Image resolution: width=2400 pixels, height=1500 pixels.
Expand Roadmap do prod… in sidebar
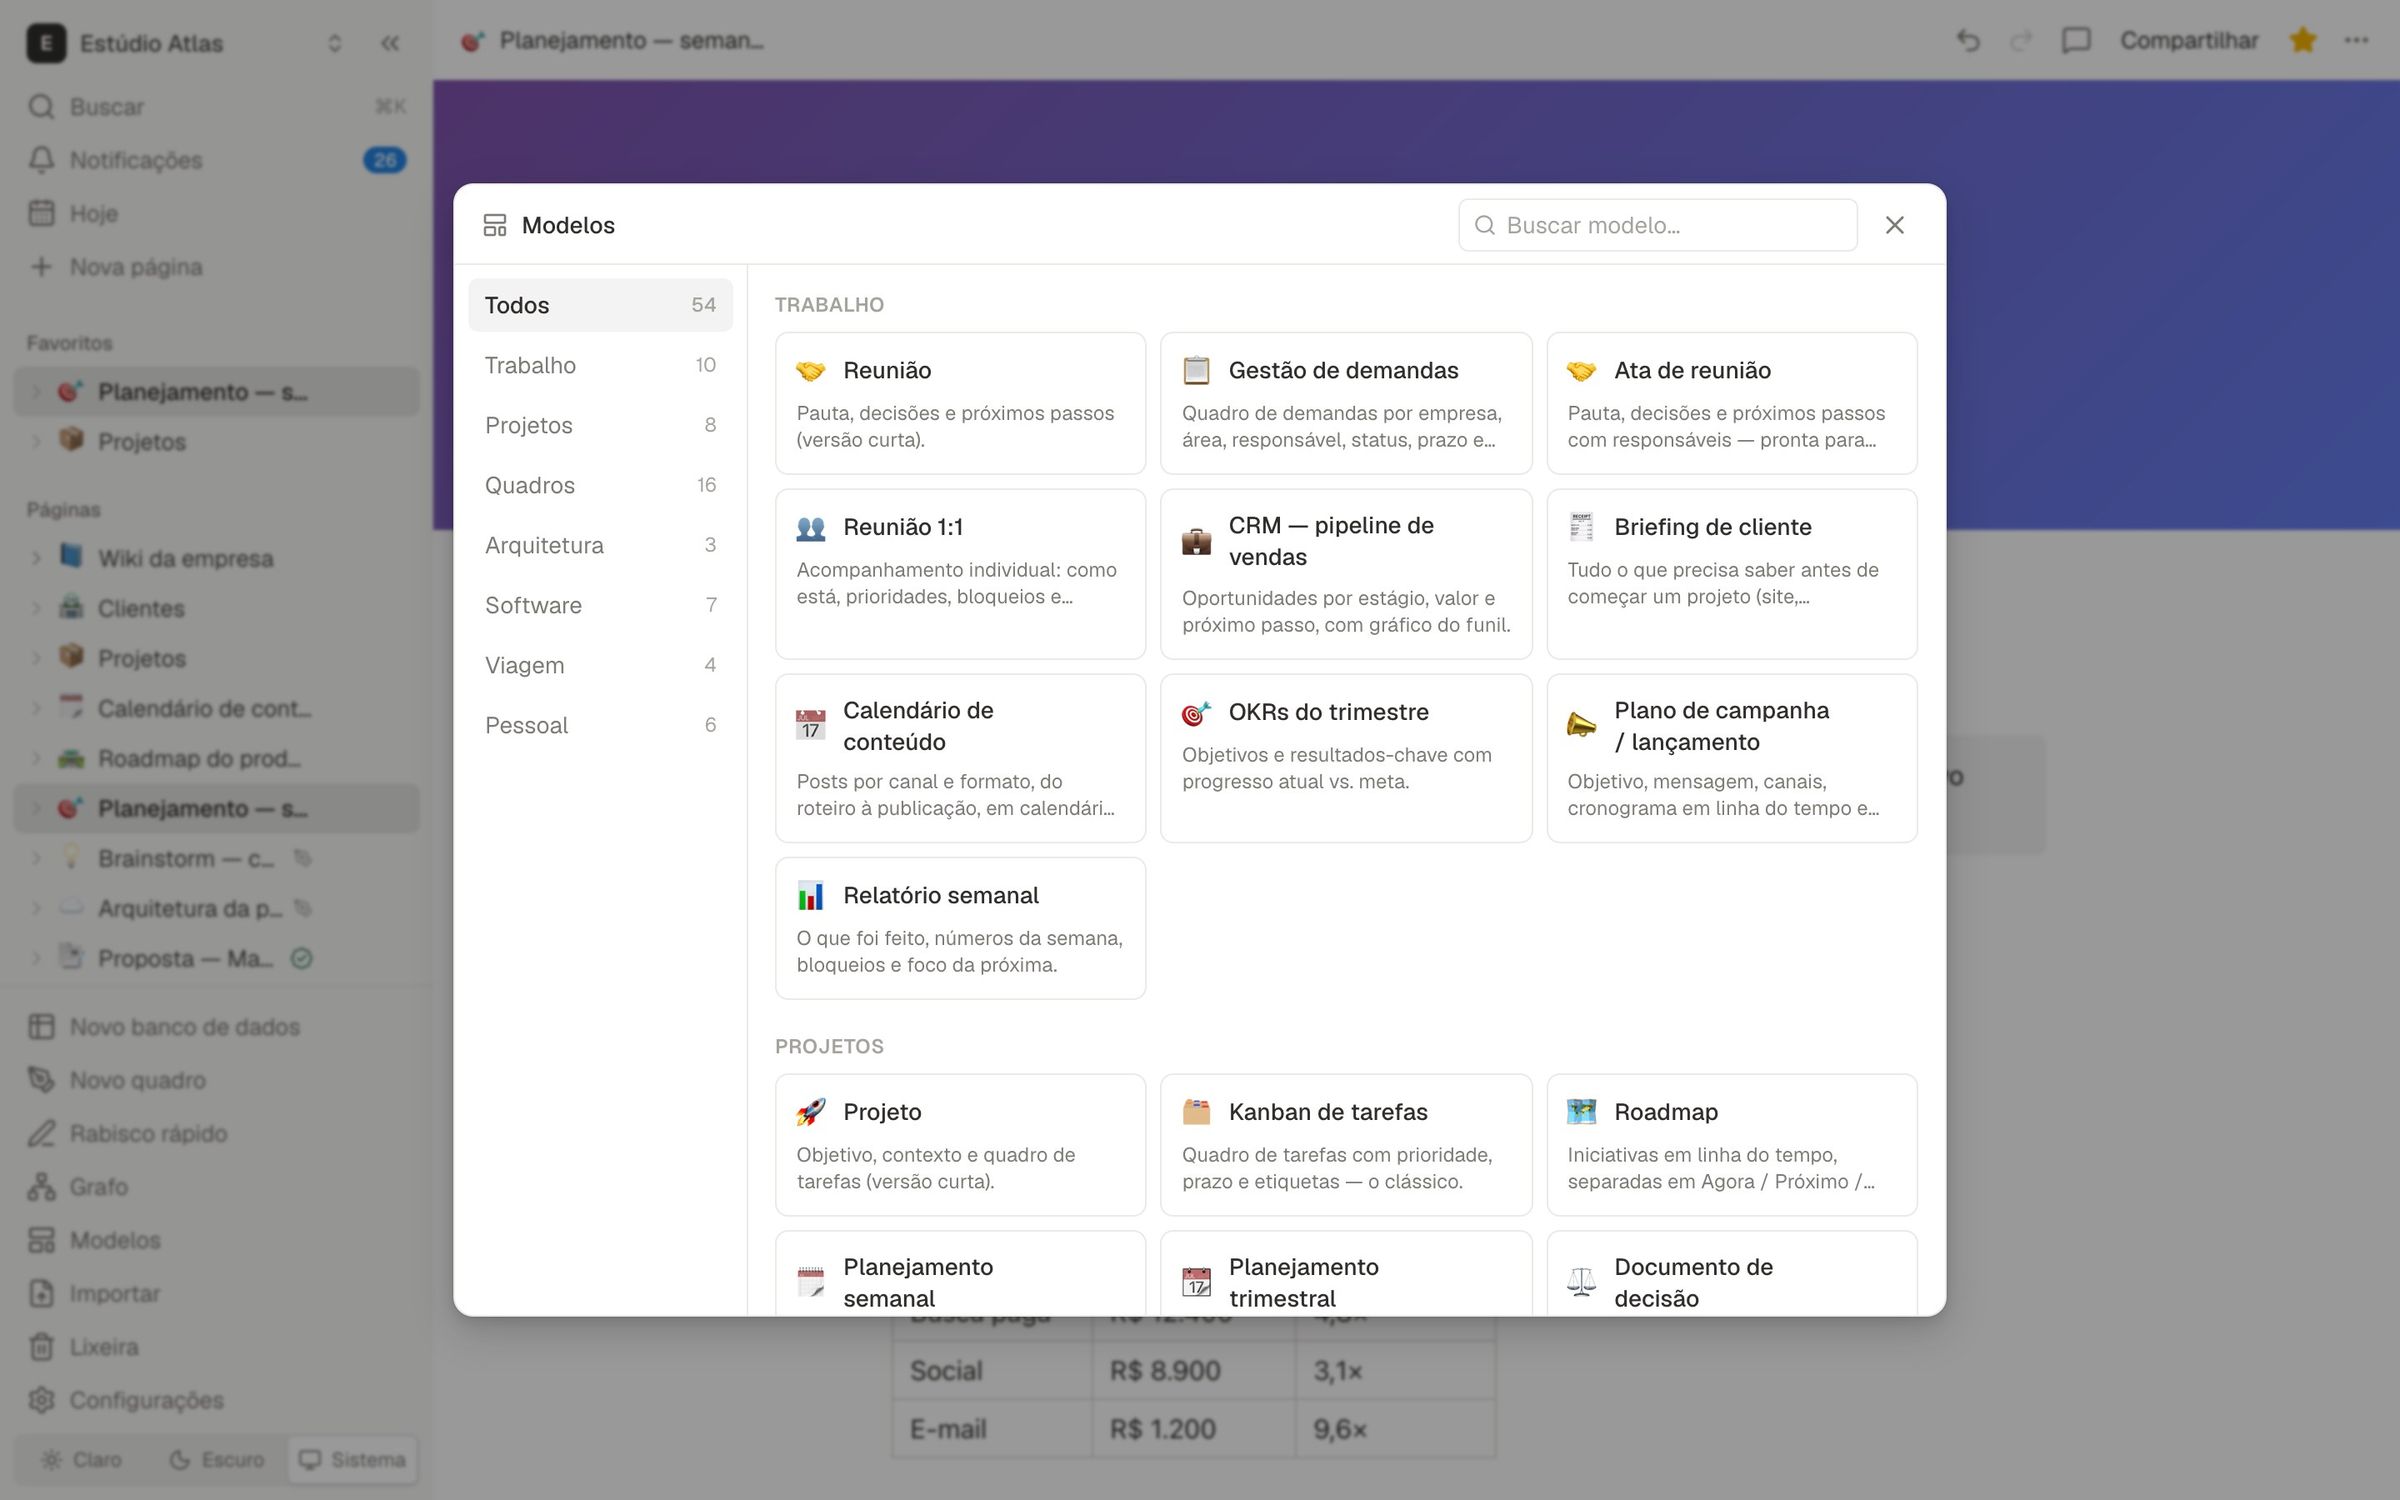(36, 758)
